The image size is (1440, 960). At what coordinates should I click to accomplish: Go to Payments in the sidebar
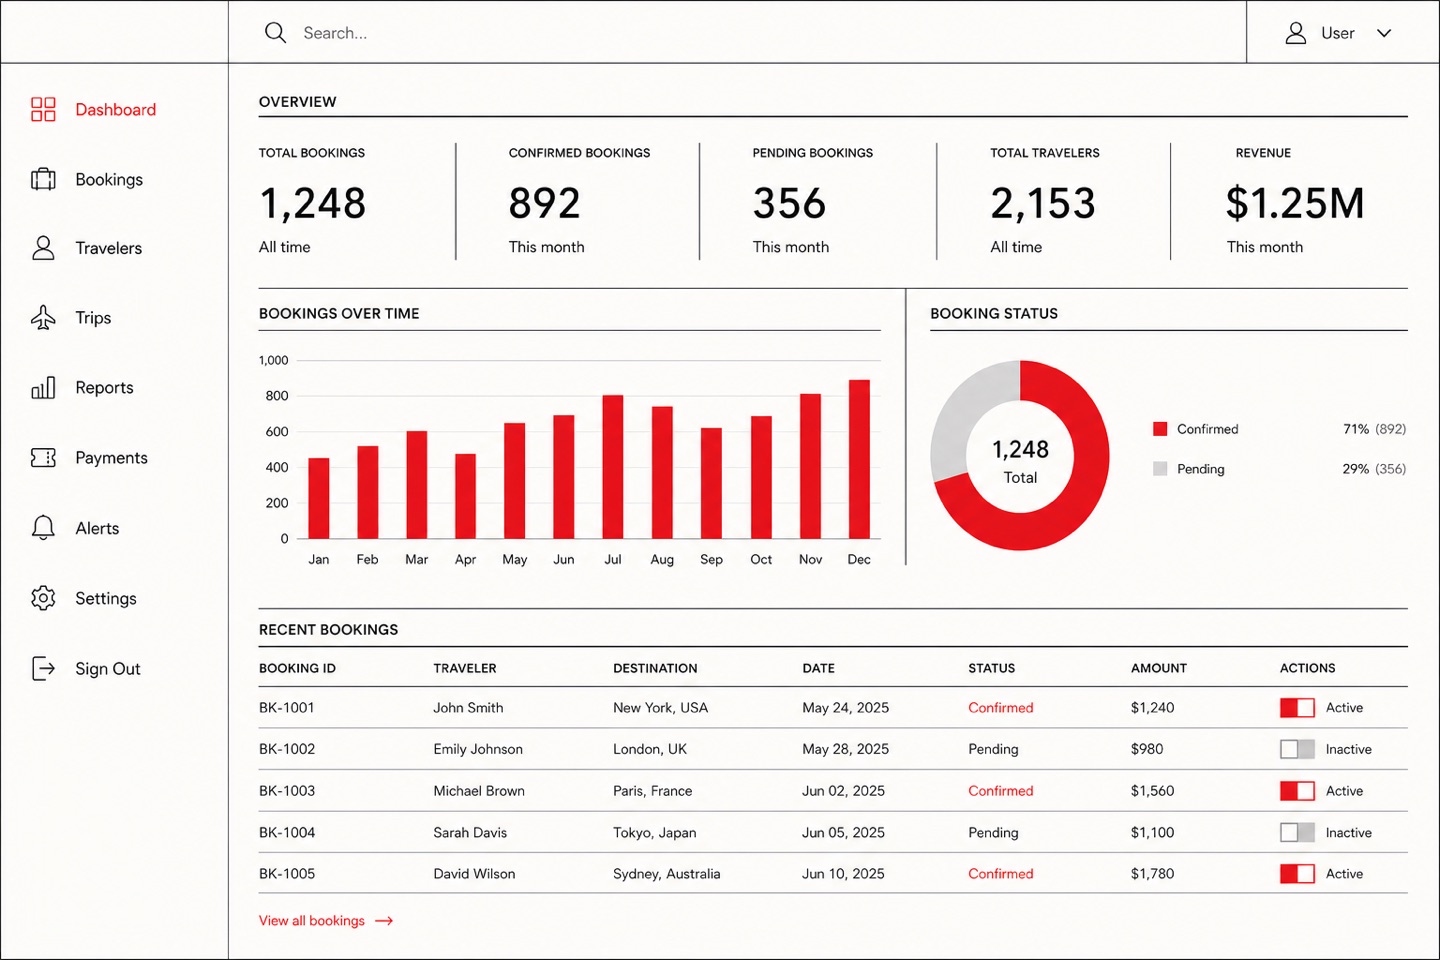(90, 457)
